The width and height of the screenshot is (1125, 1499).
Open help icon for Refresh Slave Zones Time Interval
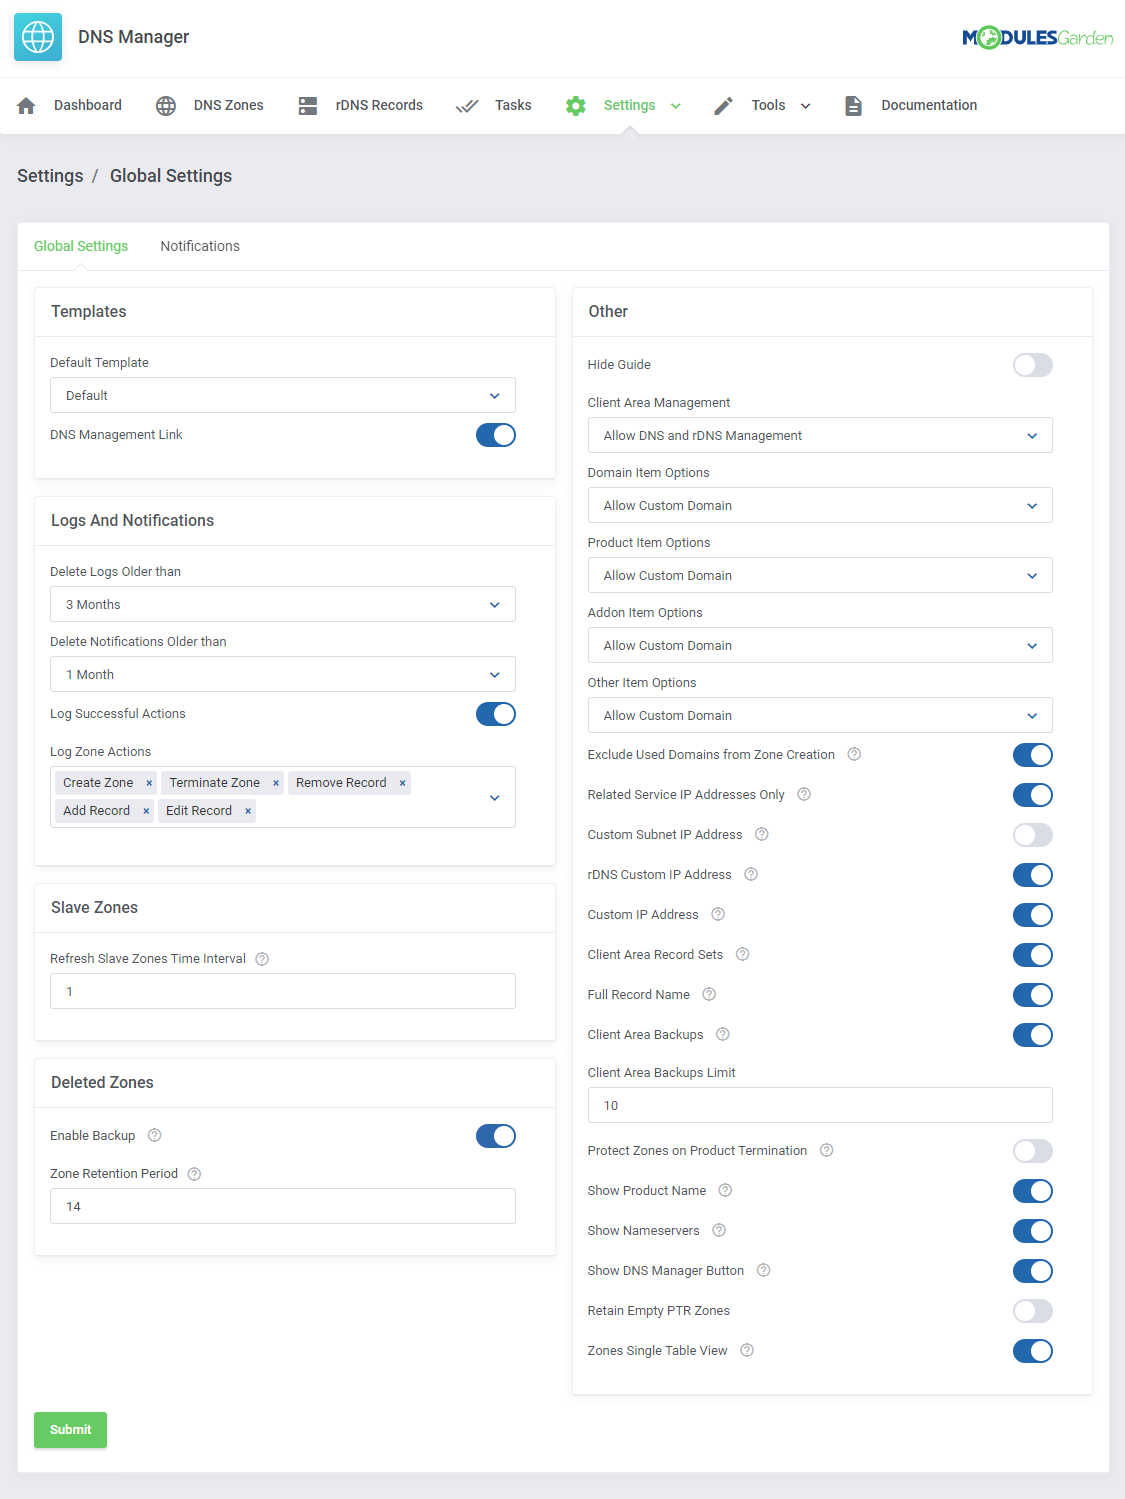(262, 959)
